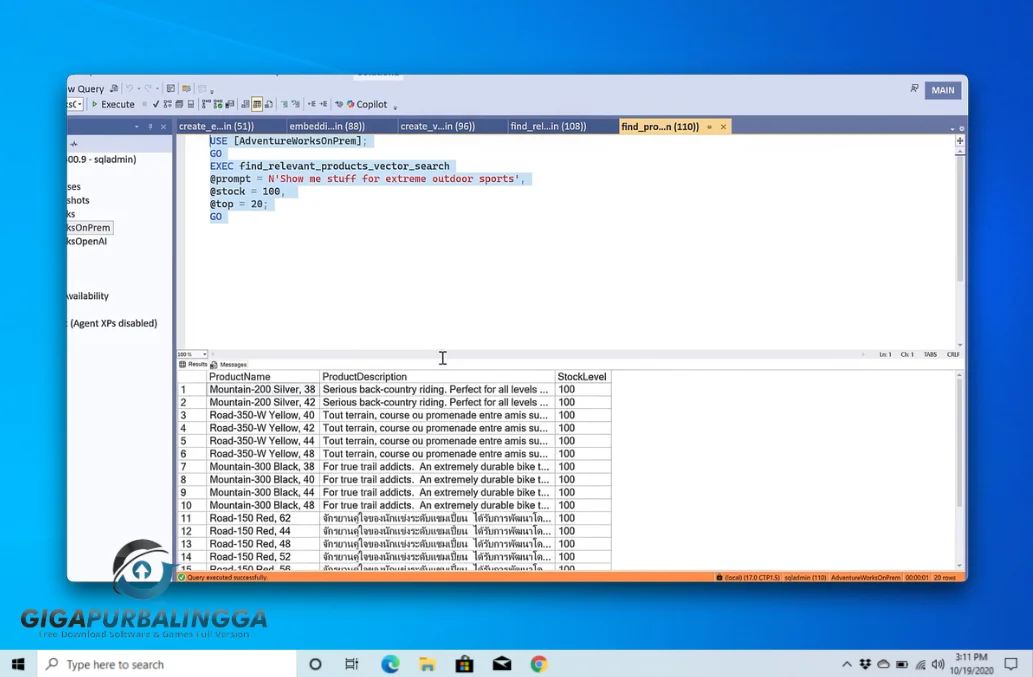Click the checklist window icon in top toolbar

(x=171, y=88)
